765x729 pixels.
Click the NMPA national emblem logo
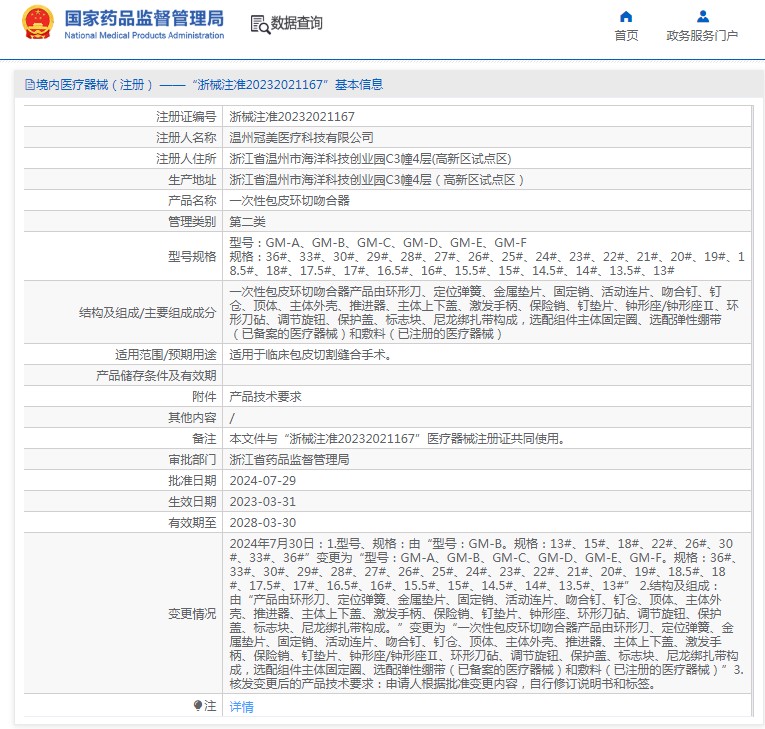pos(38,22)
